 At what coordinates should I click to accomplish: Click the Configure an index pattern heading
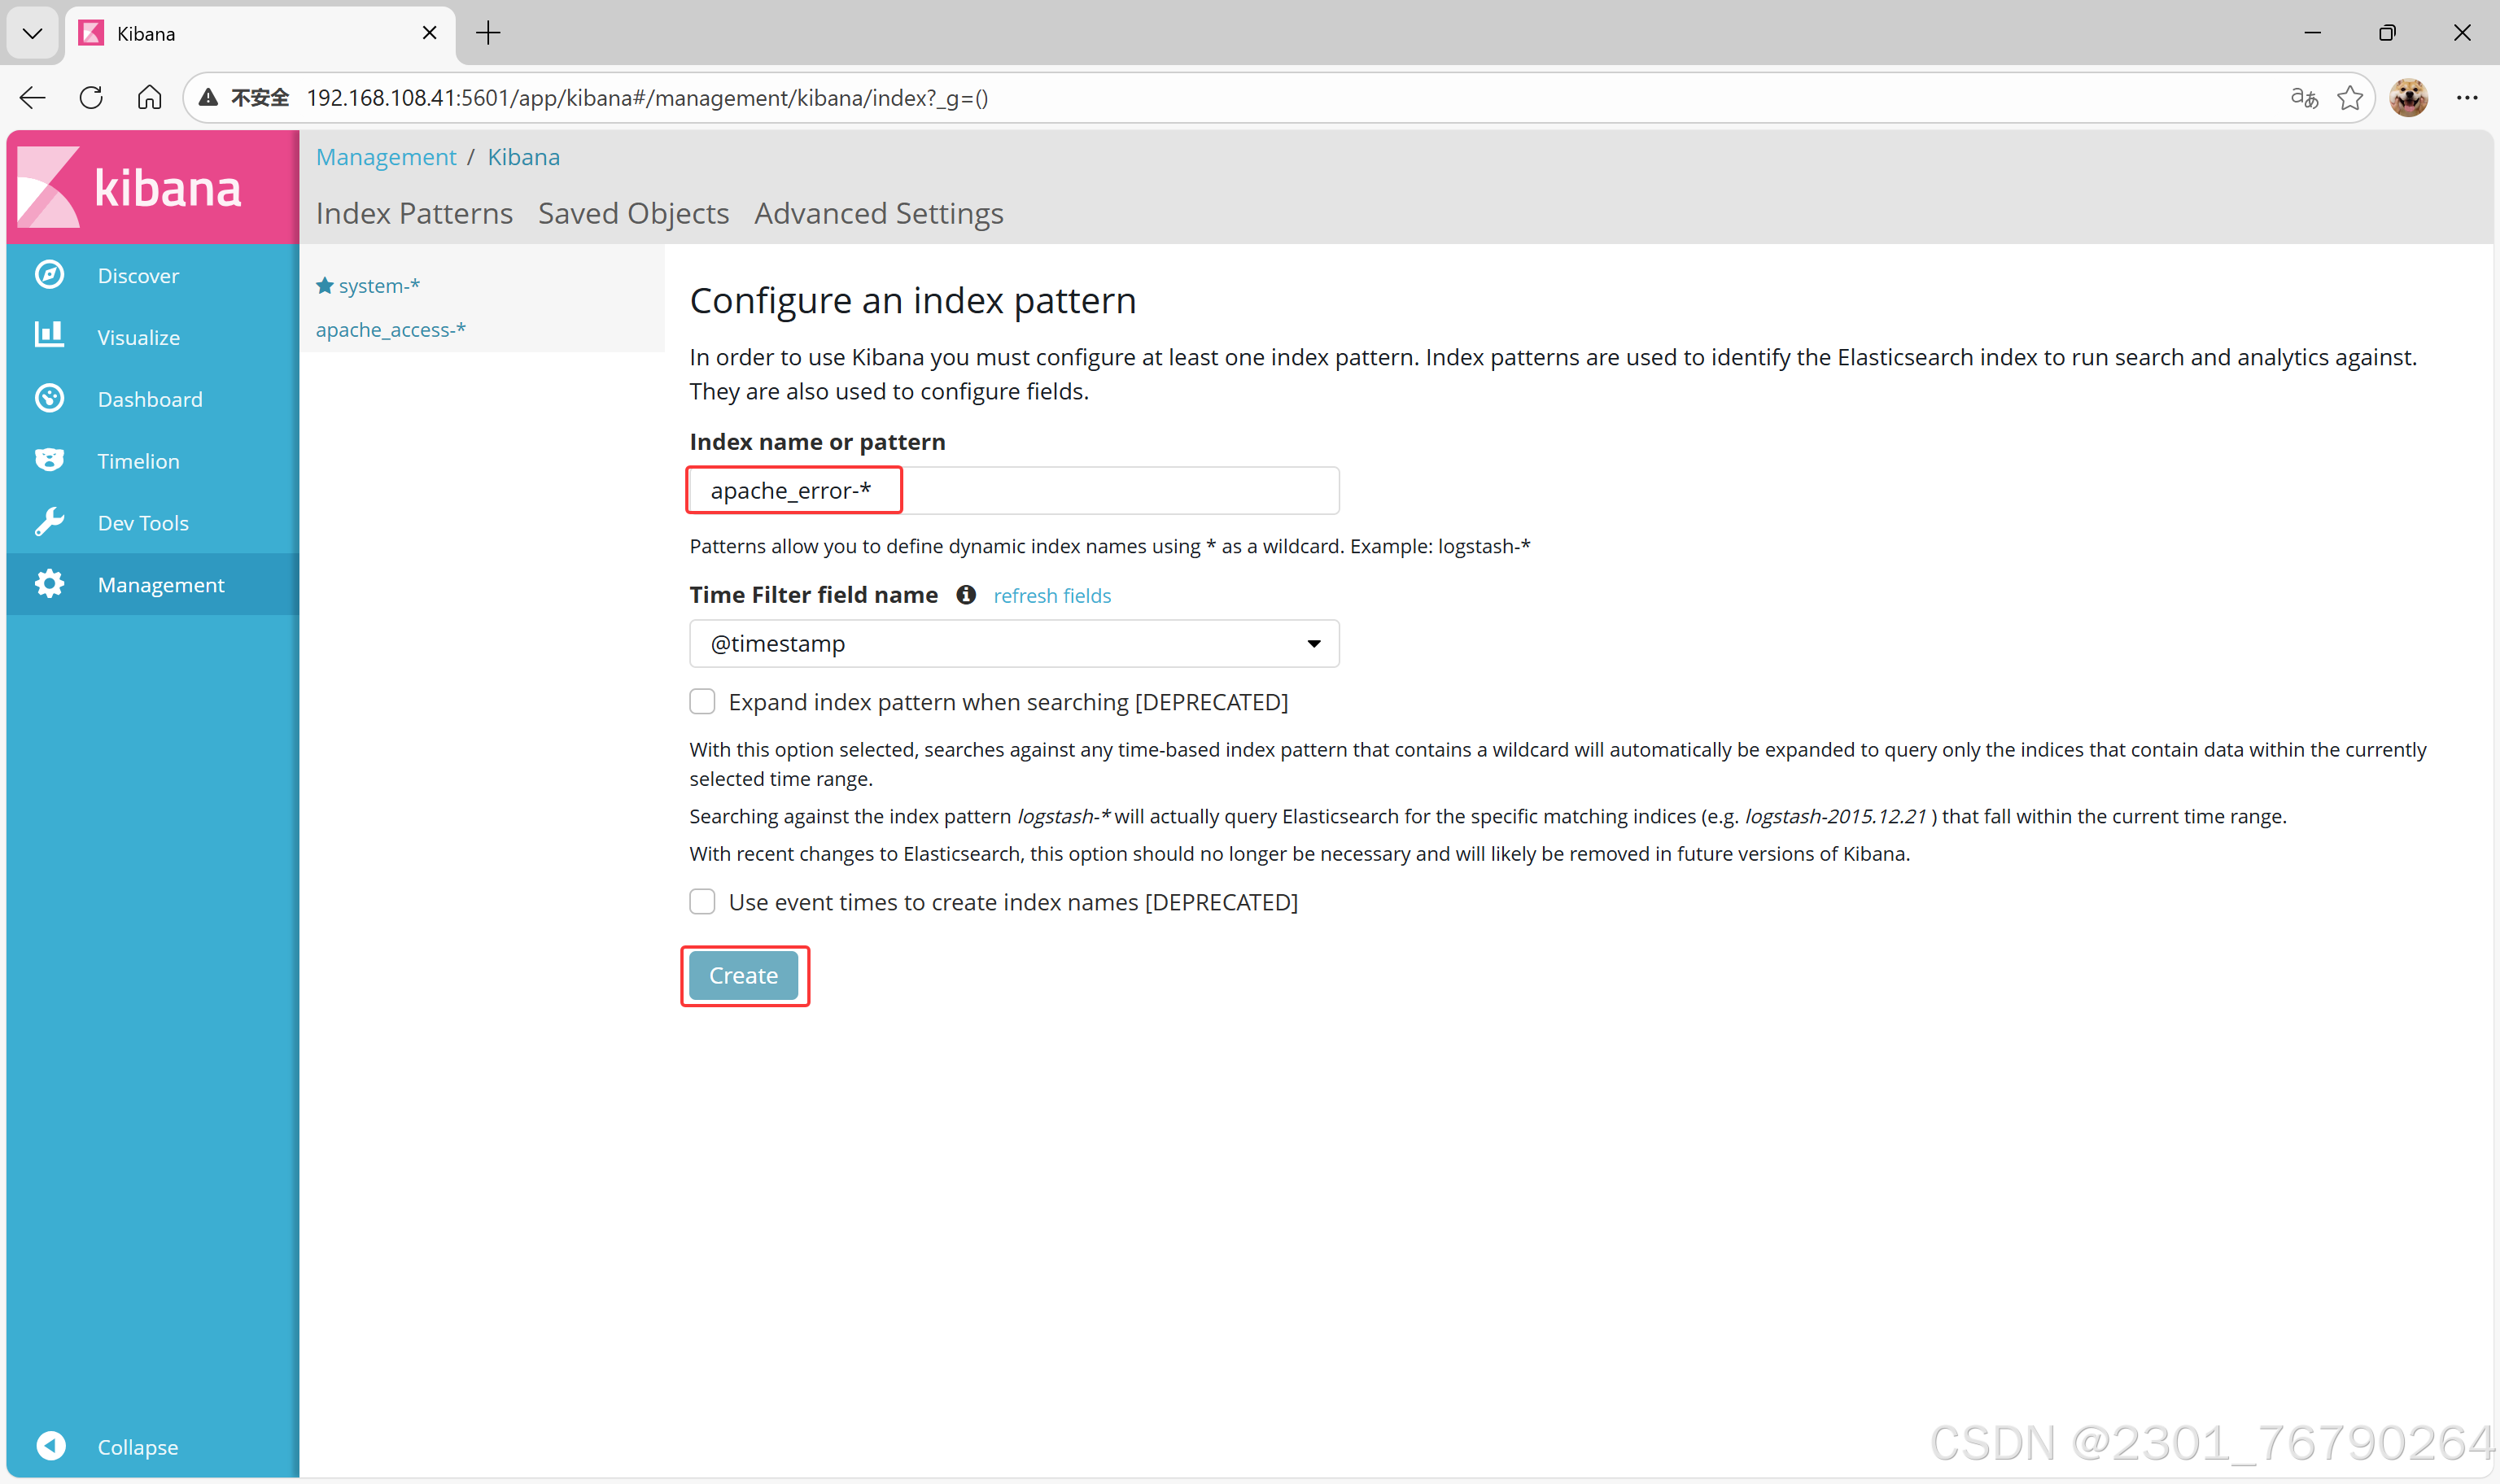pos(913,300)
